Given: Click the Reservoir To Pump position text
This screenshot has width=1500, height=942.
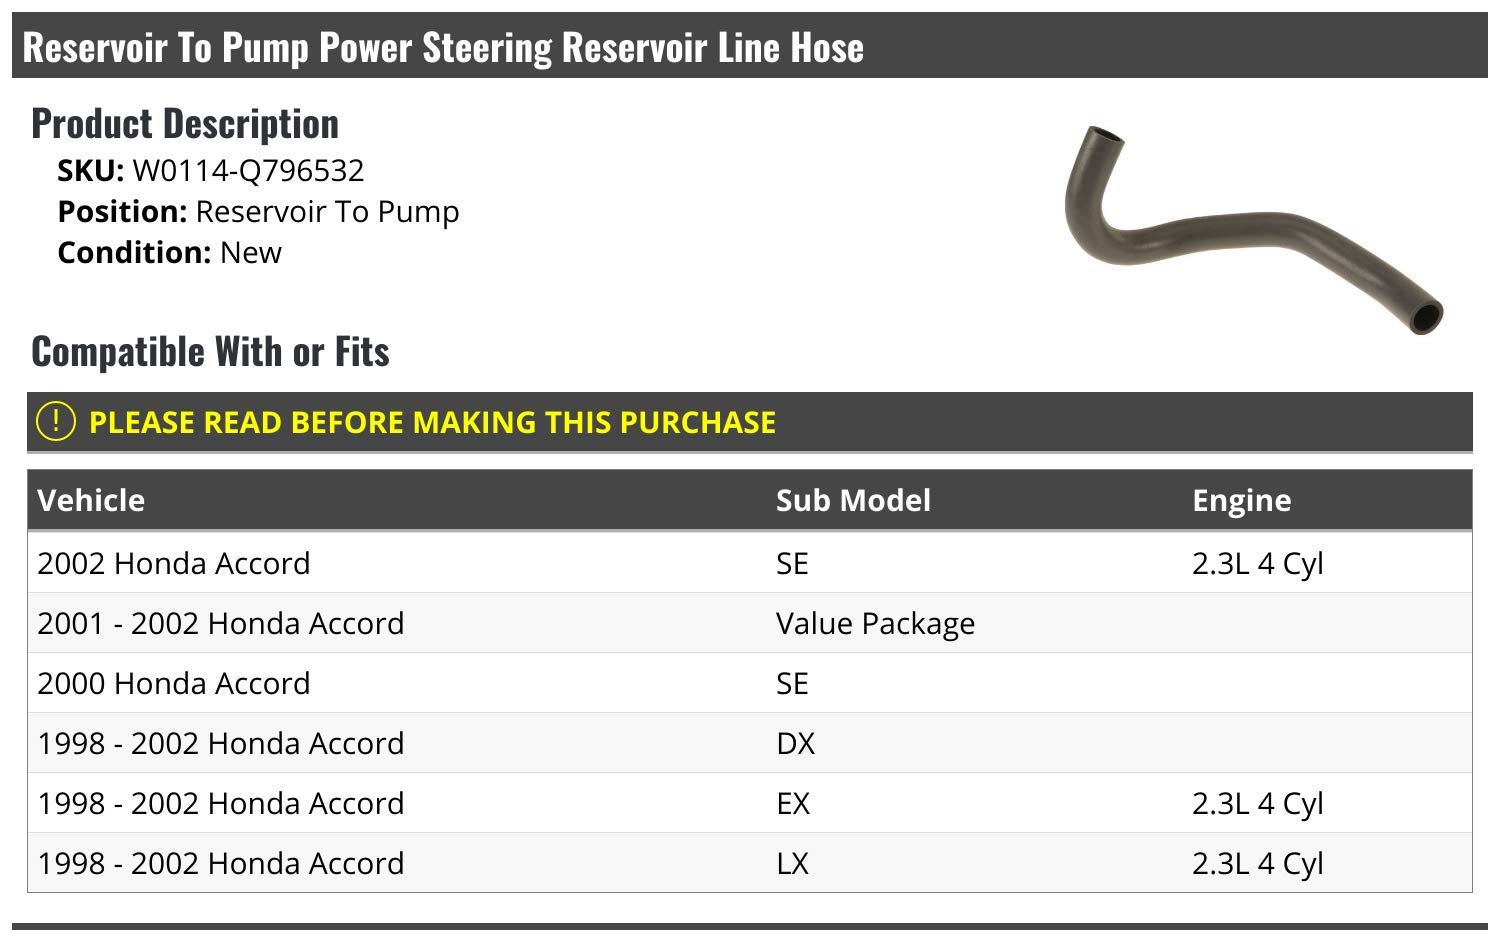Looking at the screenshot, I should pos(327,212).
